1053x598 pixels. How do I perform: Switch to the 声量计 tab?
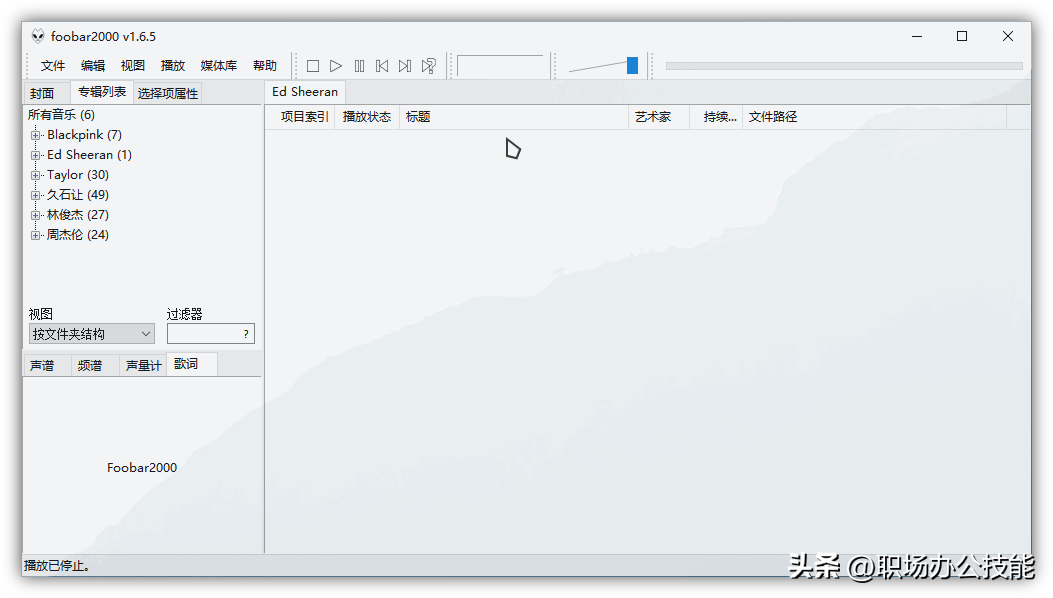[x=143, y=366]
